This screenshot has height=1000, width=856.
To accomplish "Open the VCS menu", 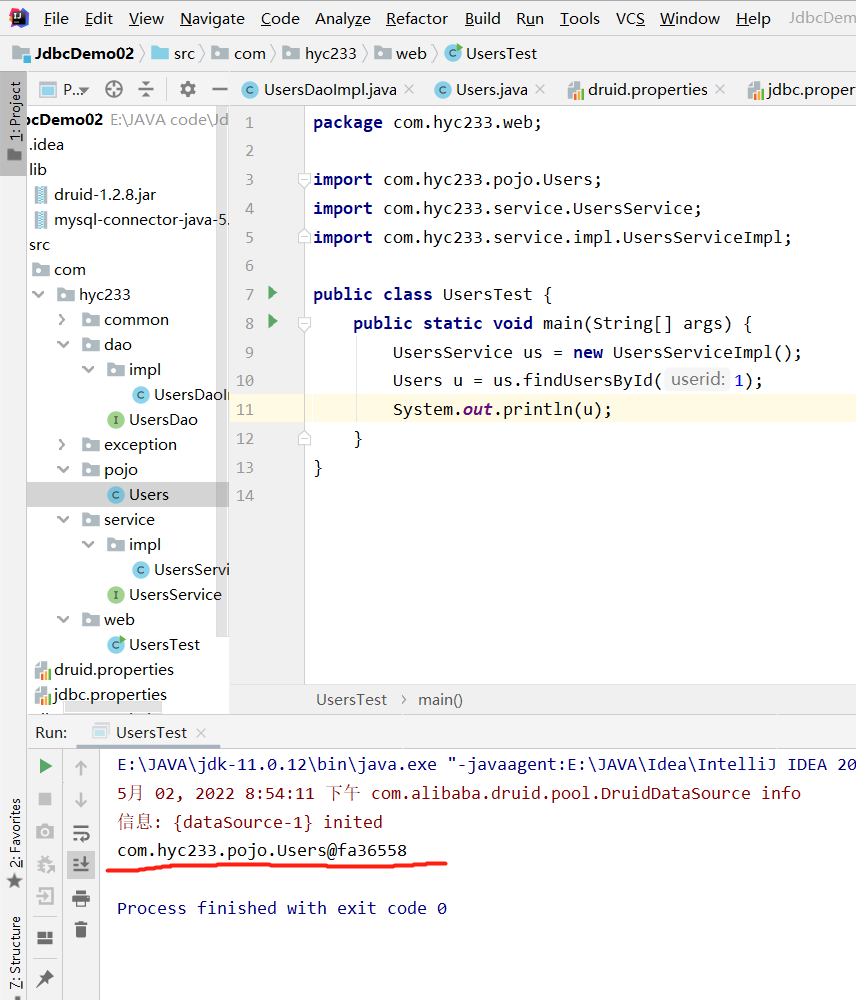I will (630, 18).
